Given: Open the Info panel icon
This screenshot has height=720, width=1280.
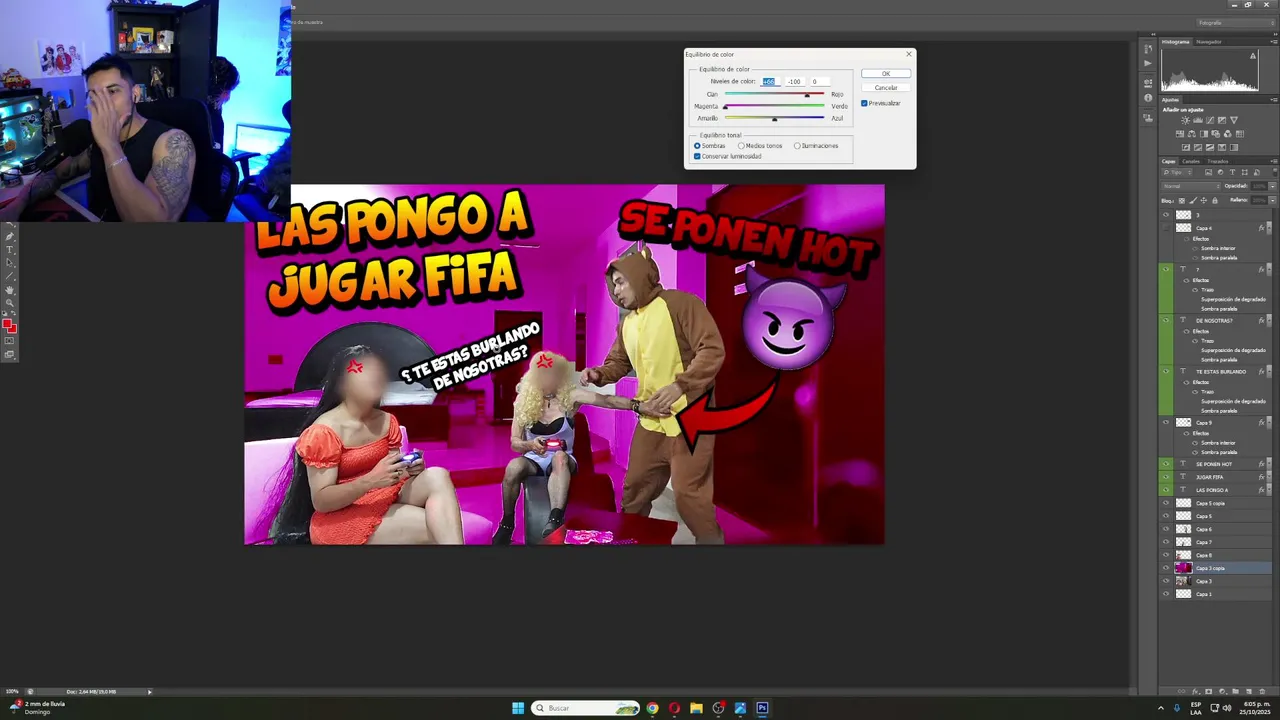Looking at the screenshot, I should (x=1148, y=98).
